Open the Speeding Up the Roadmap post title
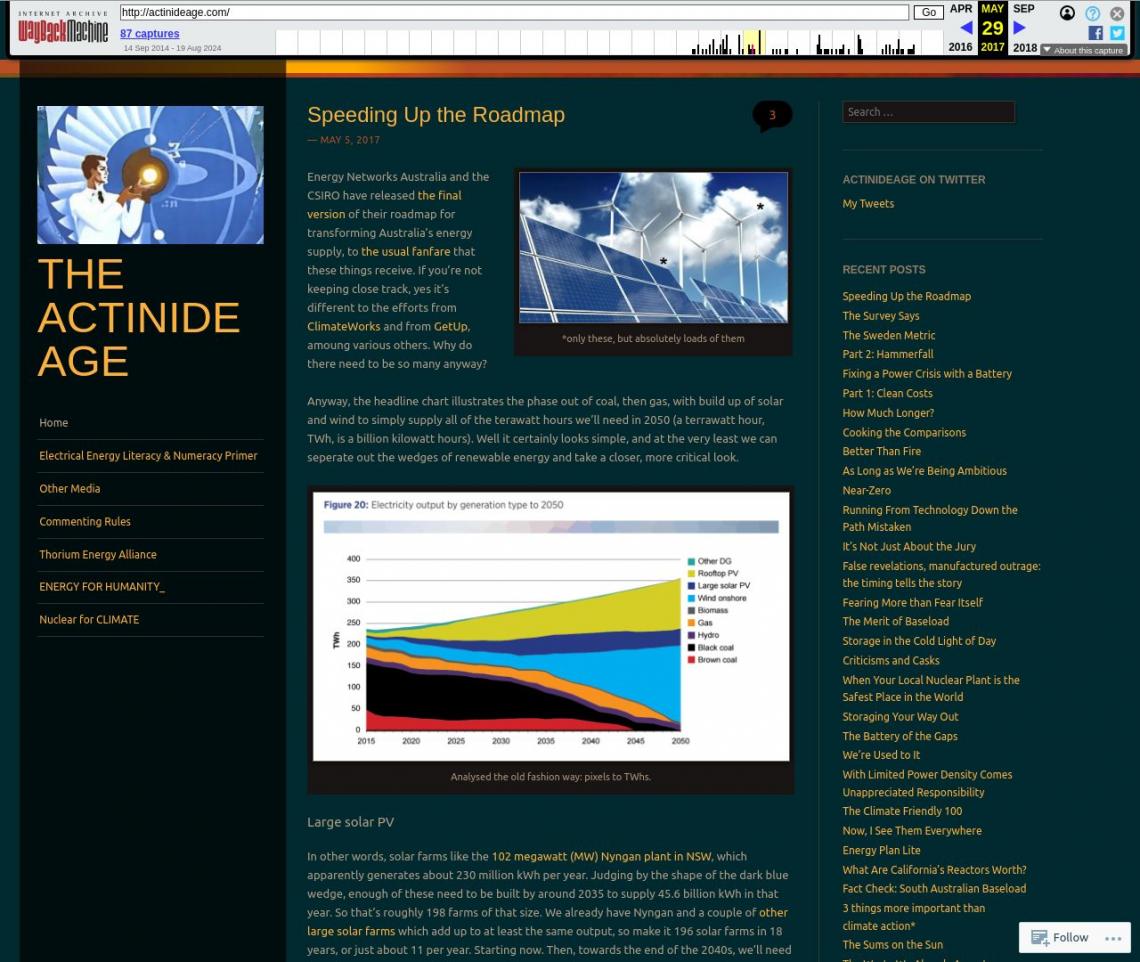This screenshot has height=962, width=1140. click(x=436, y=115)
